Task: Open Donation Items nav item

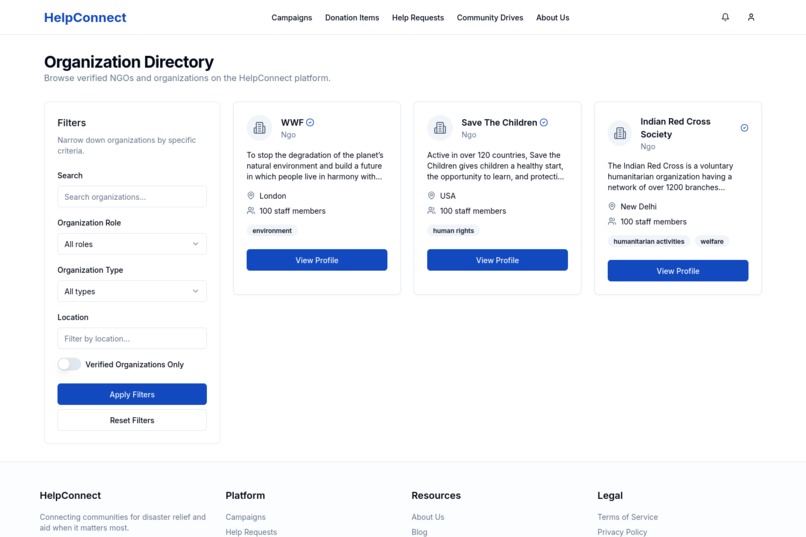Action: pyautogui.click(x=352, y=17)
